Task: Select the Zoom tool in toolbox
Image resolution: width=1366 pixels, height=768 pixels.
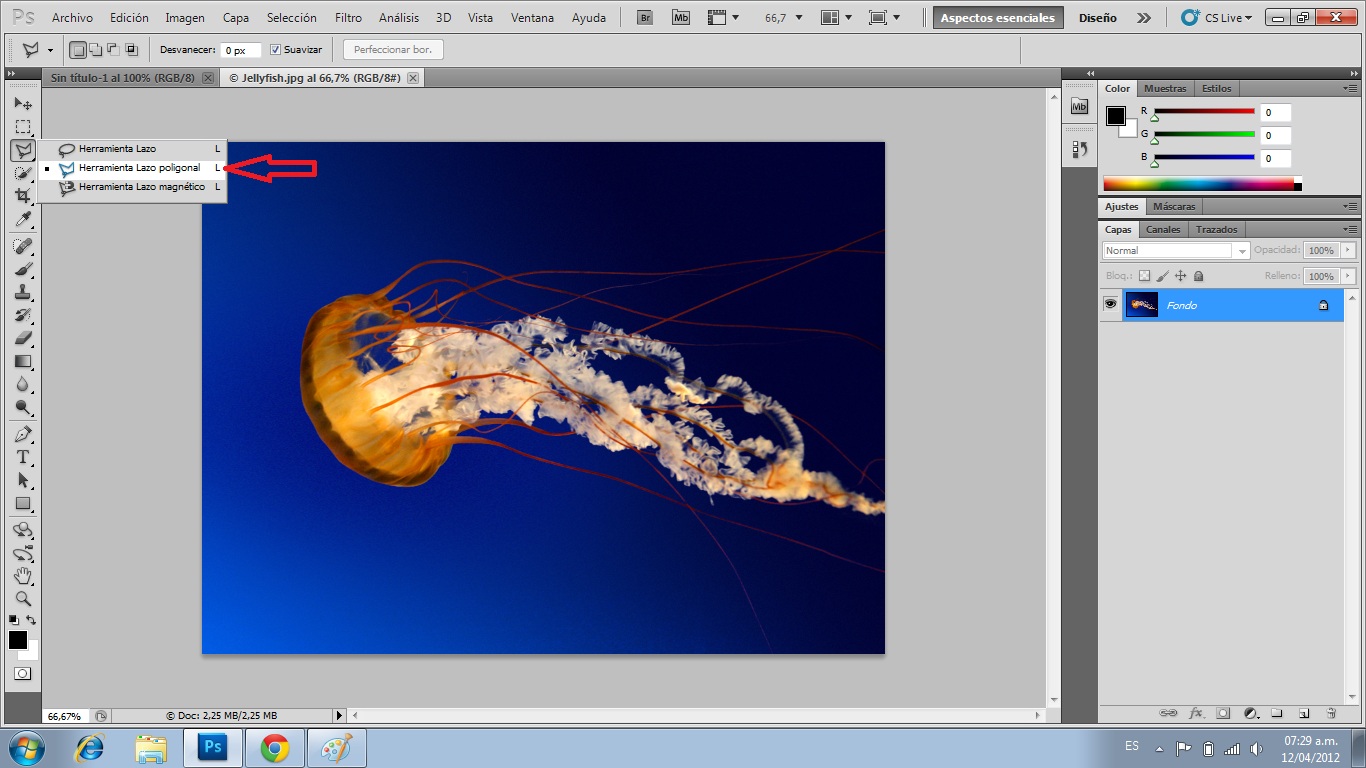Action: (22, 599)
